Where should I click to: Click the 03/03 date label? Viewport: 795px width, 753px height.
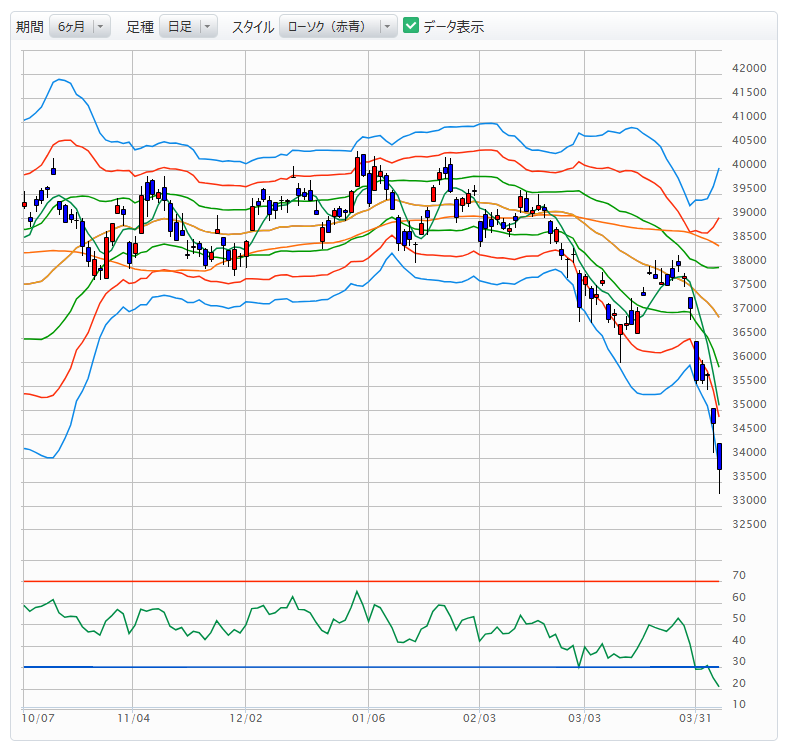click(x=584, y=718)
